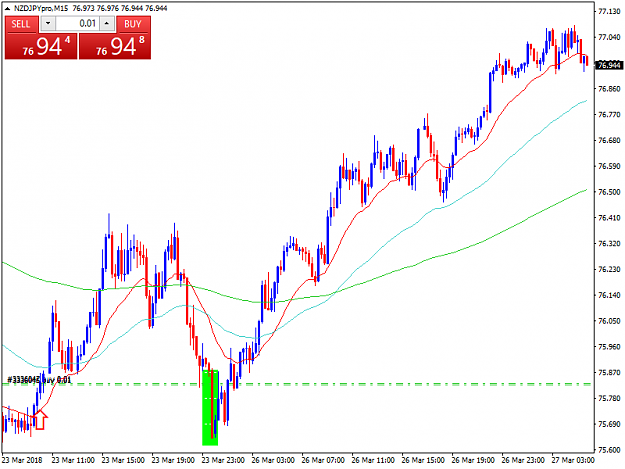The image size is (625, 469).
Task: Click the red up-arrow buy entry marker
Action: (x=39, y=420)
